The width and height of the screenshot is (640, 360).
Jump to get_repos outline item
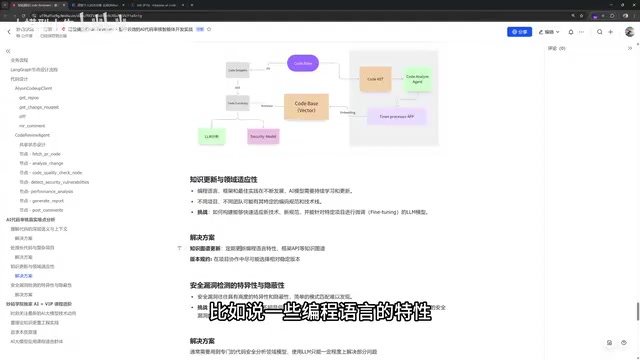29,98
